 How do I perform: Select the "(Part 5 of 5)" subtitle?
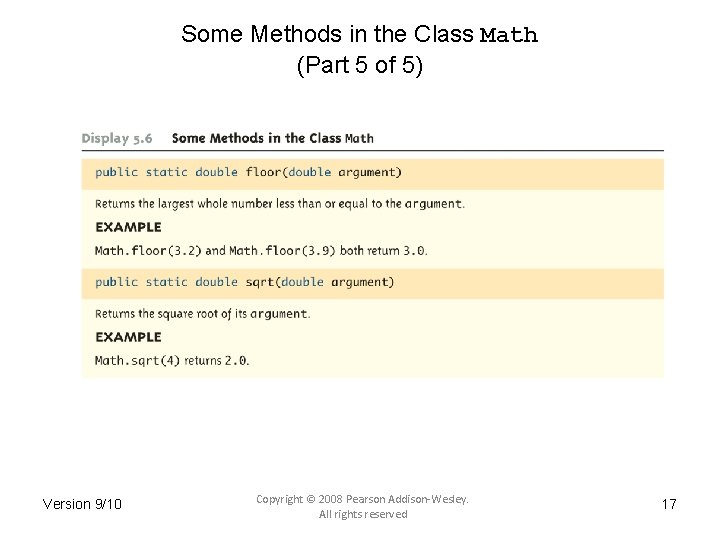pyautogui.click(x=360, y=67)
